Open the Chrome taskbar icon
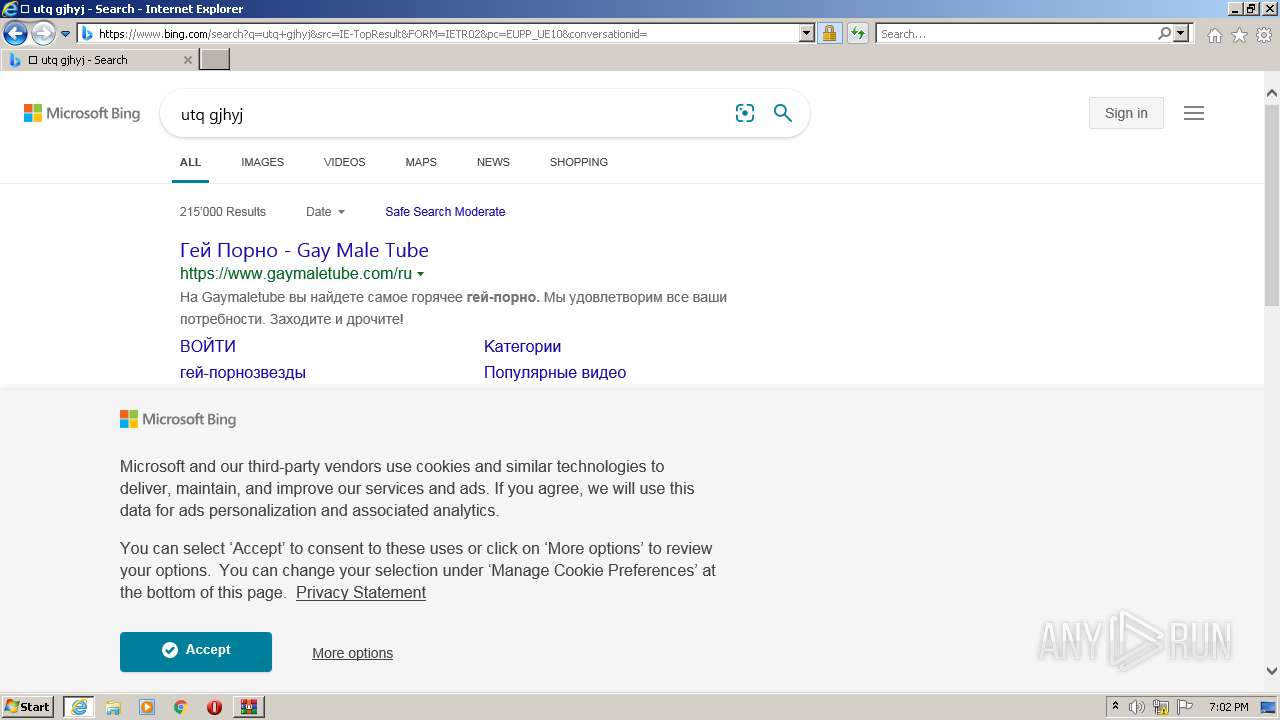Image resolution: width=1280 pixels, height=720 pixels. [x=181, y=707]
